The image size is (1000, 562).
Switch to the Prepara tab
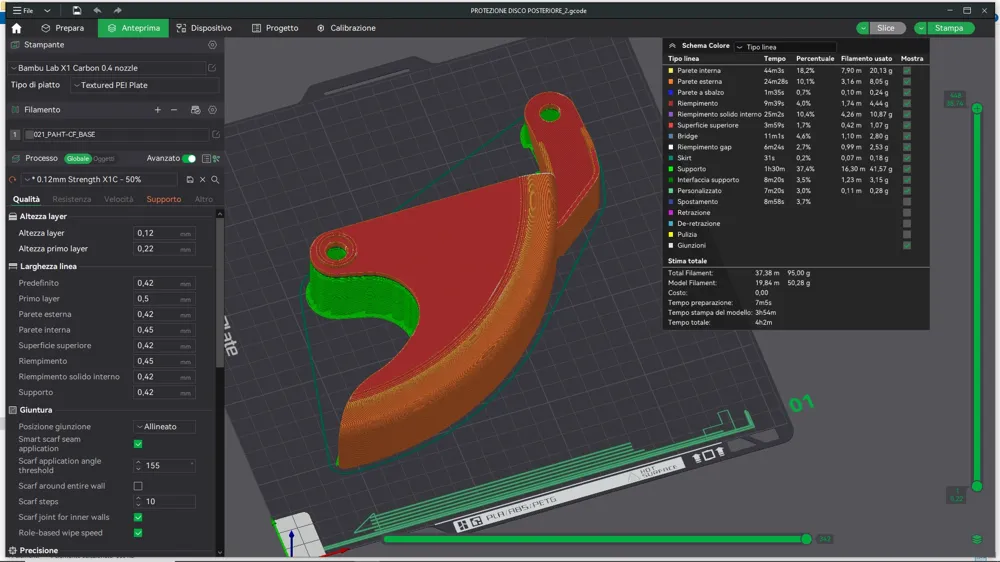pyautogui.click(x=62, y=28)
